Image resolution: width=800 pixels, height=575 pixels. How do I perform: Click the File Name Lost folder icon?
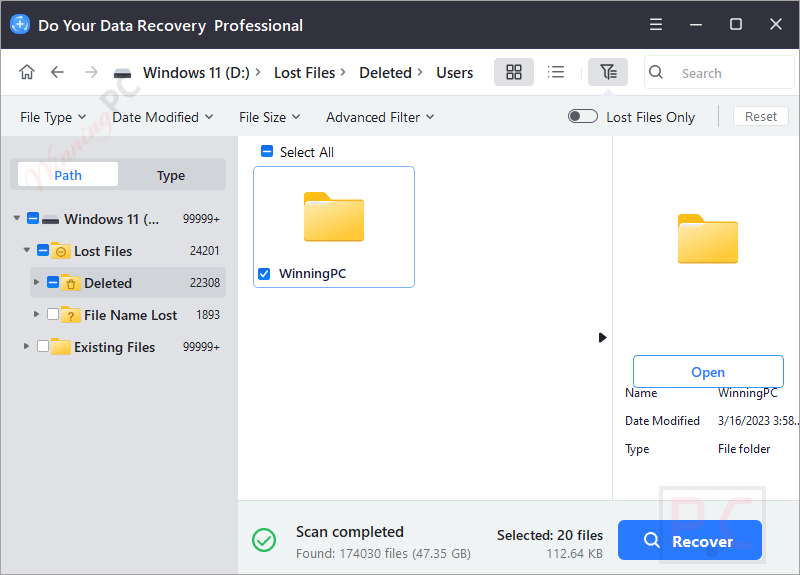(x=70, y=315)
